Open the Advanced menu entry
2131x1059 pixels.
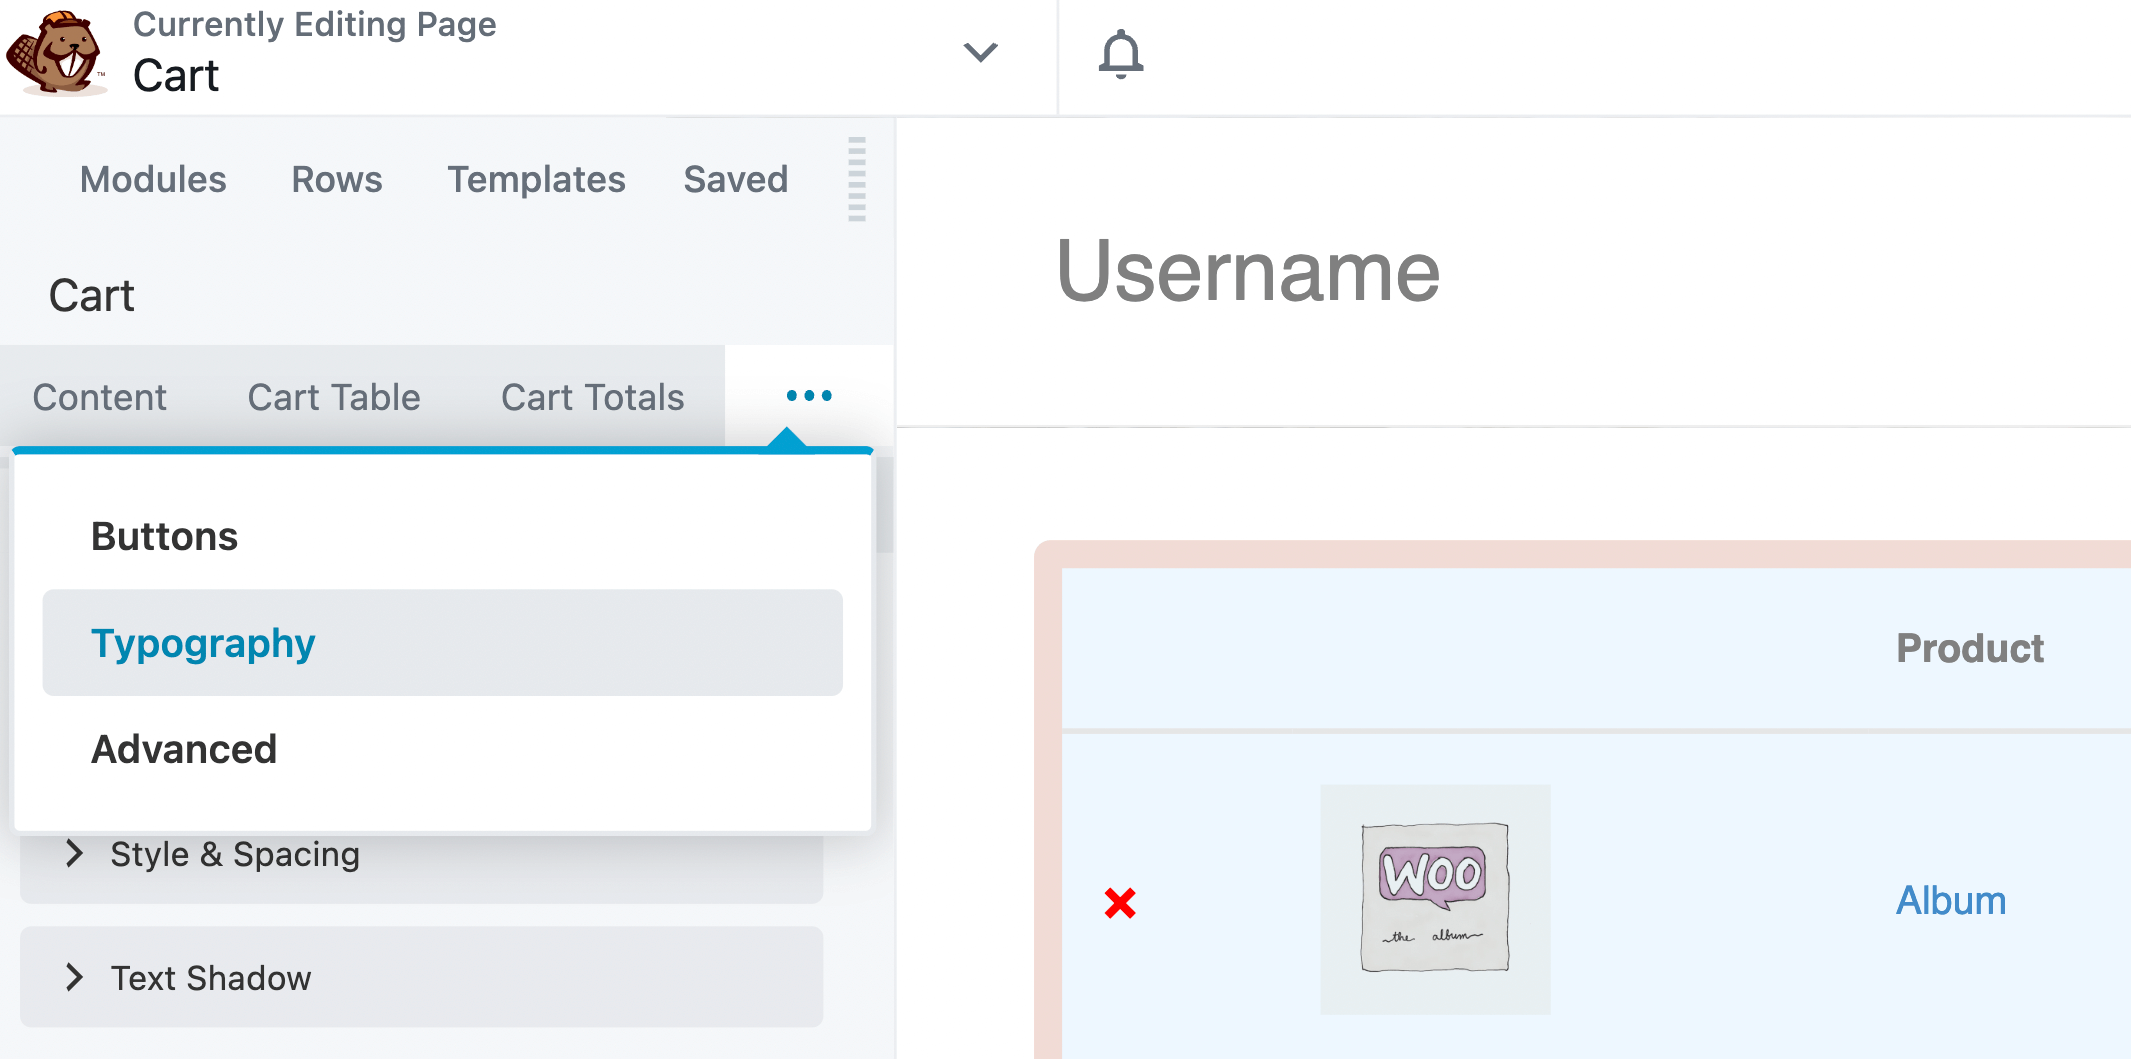[184, 749]
